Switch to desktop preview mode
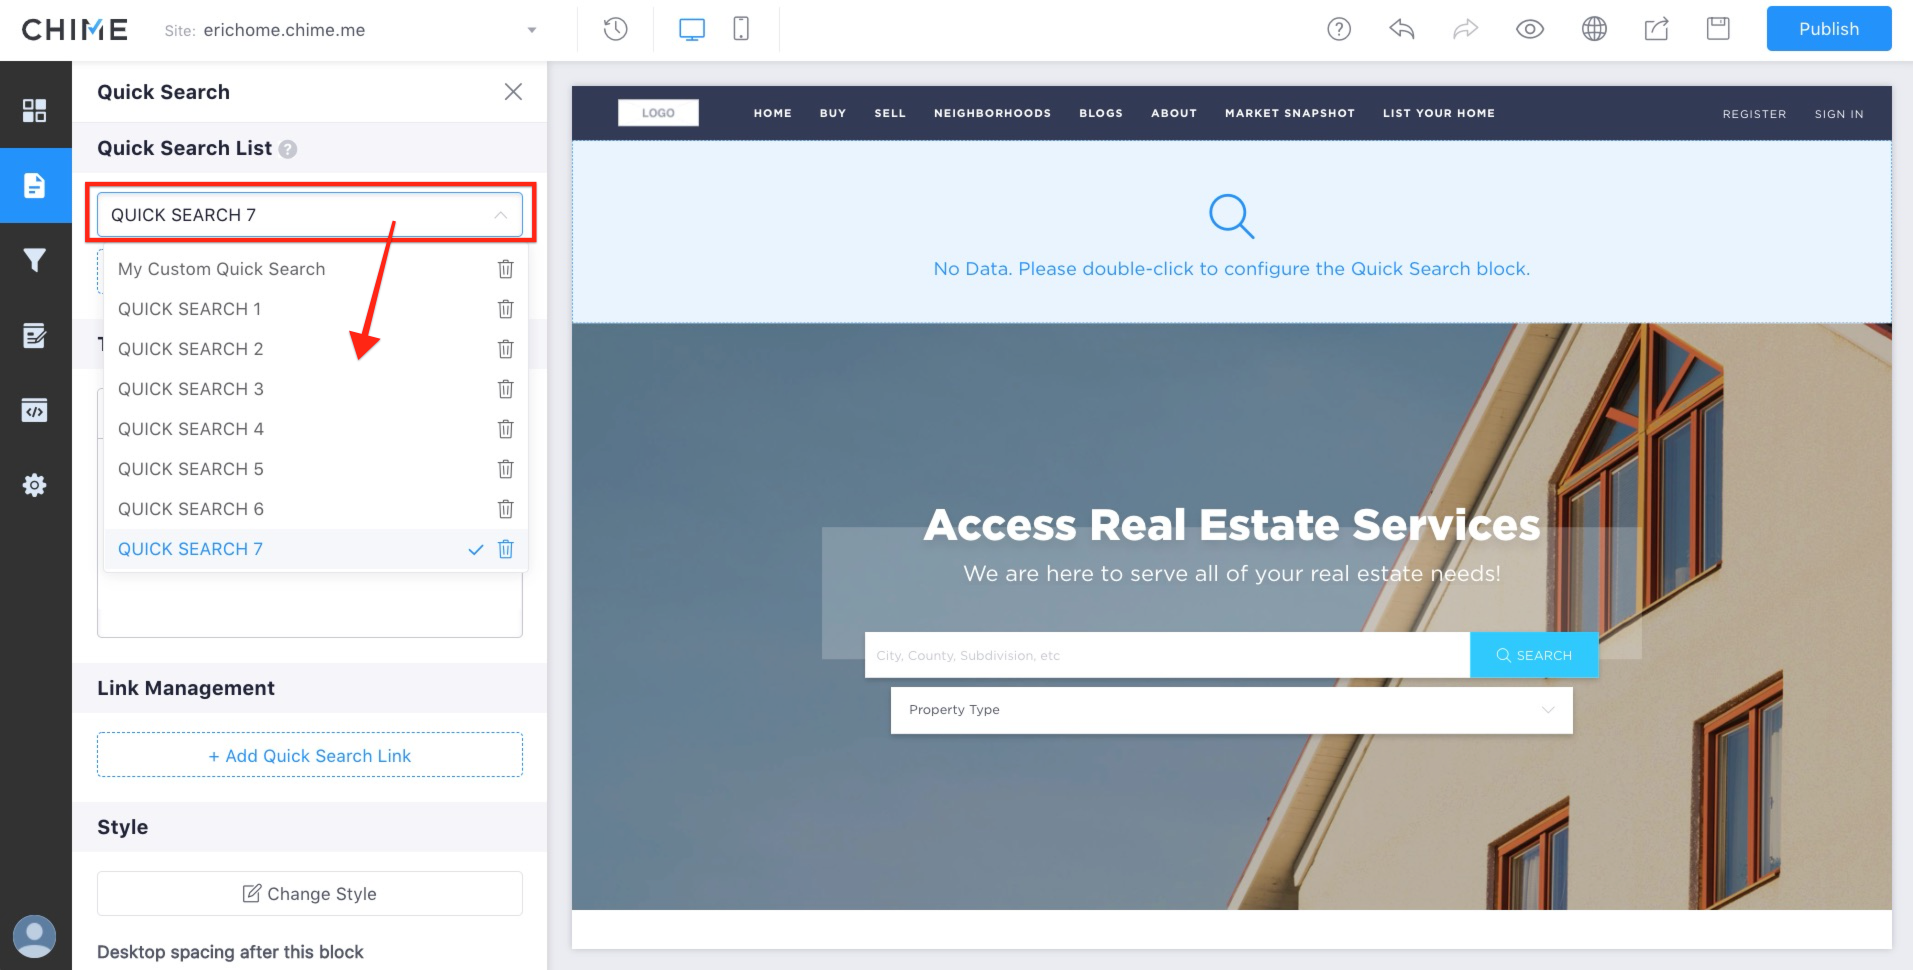Viewport: 1913px width, 970px height. (692, 29)
